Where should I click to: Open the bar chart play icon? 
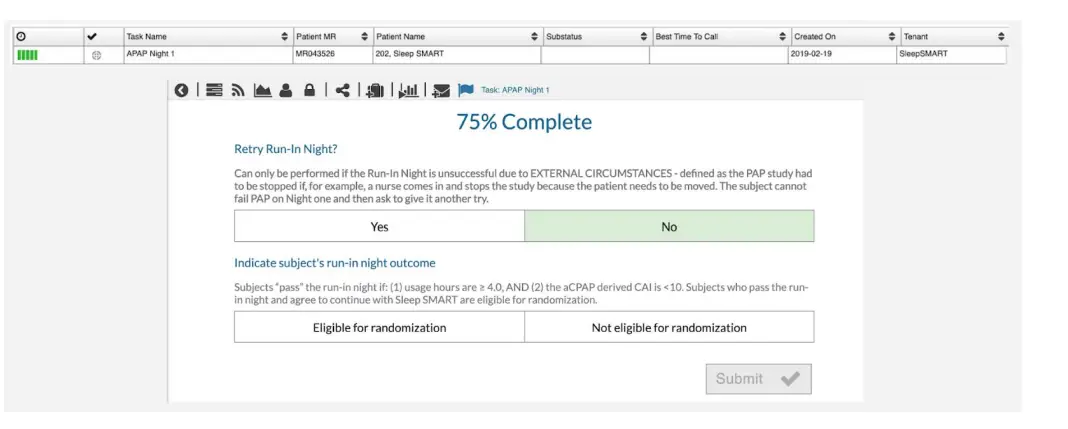point(409,90)
